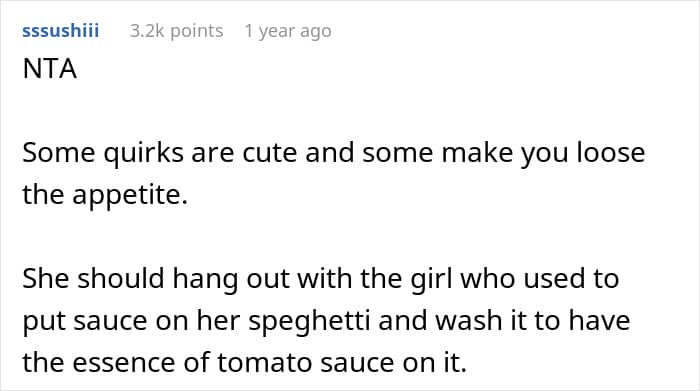Click the word loose in first paragraph
Viewport: 700px width, 391px height.
(611, 152)
